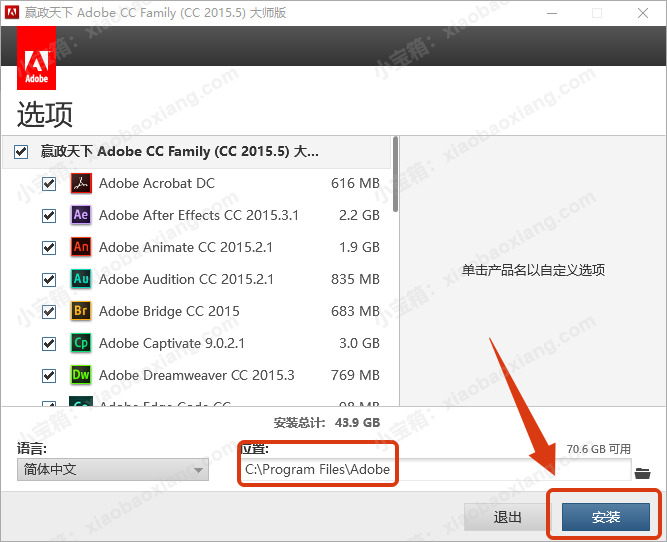Click the browse folder icon beside install path
Viewport: 667px width, 542px height.
643,471
